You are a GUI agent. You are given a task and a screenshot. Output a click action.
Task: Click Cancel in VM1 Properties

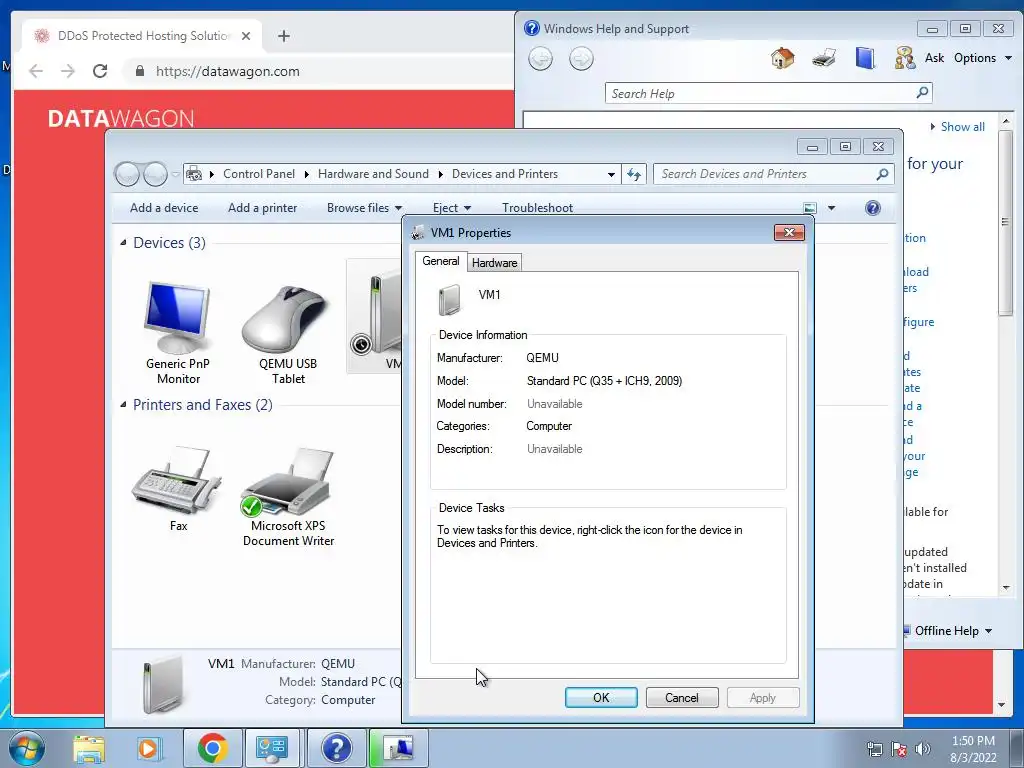click(682, 697)
